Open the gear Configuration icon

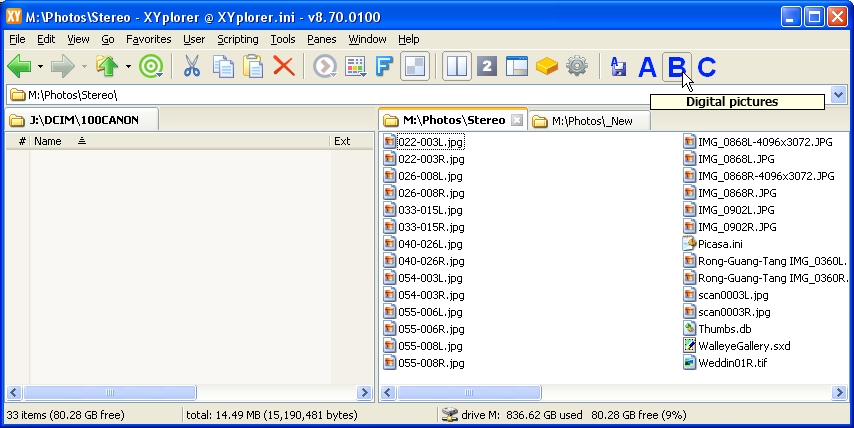(x=576, y=67)
